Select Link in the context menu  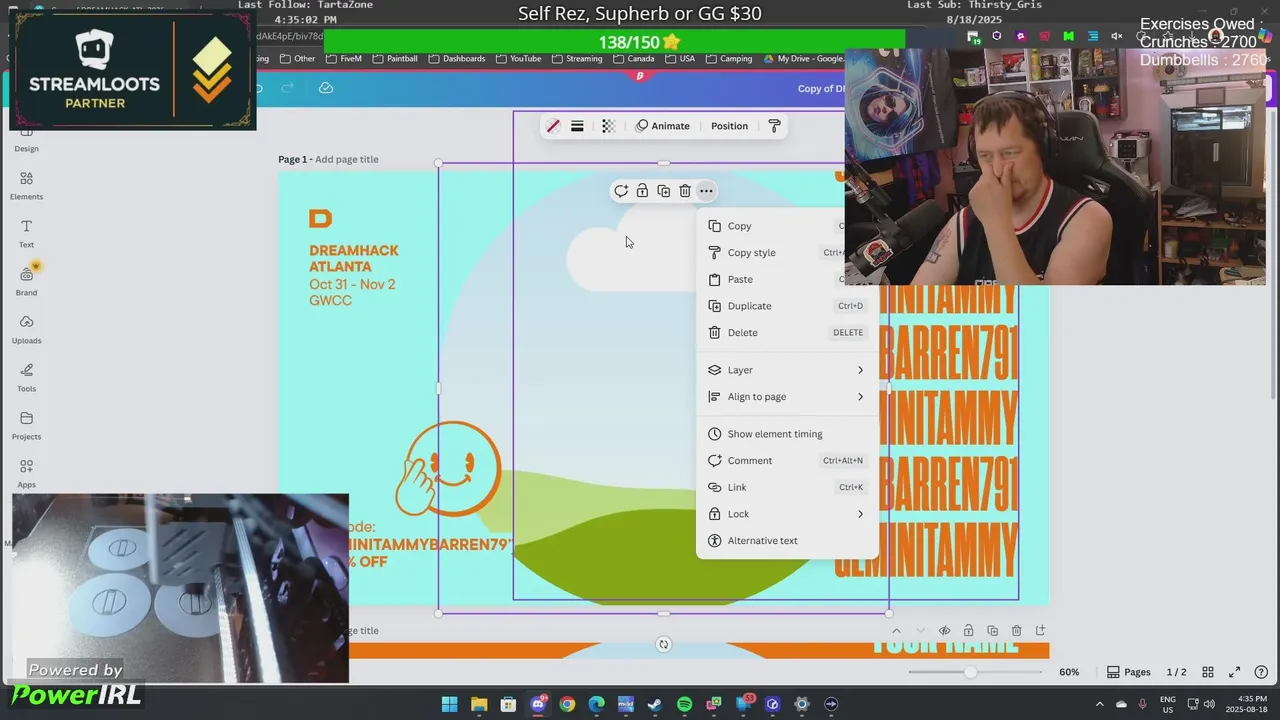tap(787, 487)
